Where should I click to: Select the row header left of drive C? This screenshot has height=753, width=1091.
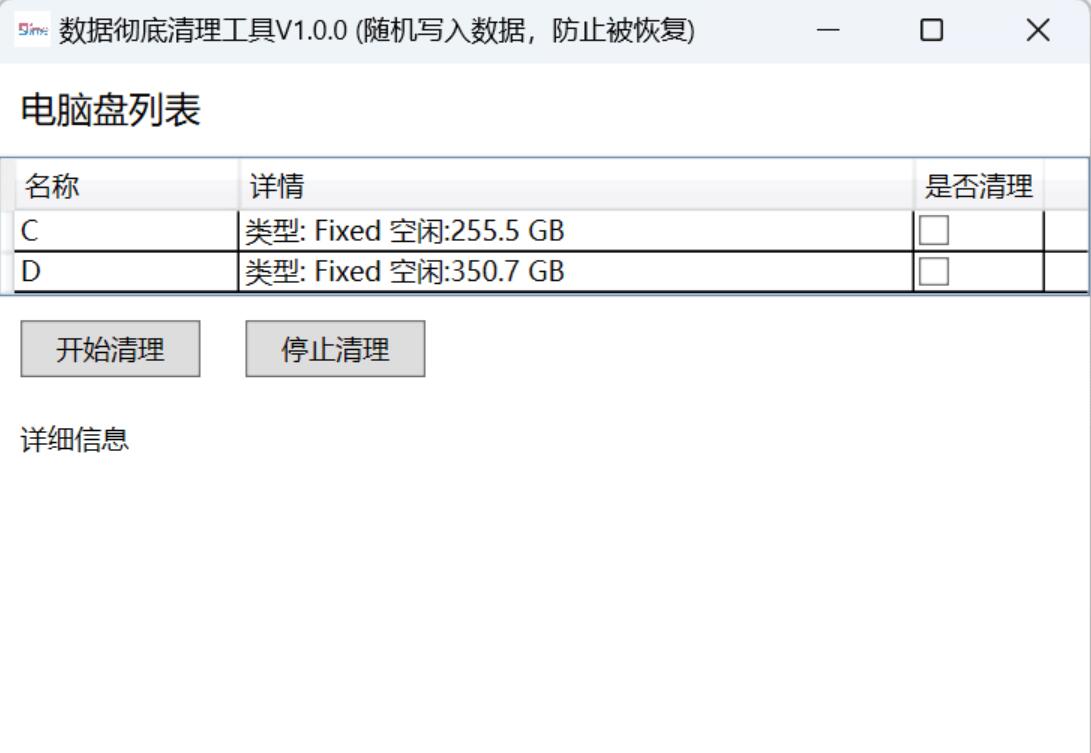click(7, 231)
